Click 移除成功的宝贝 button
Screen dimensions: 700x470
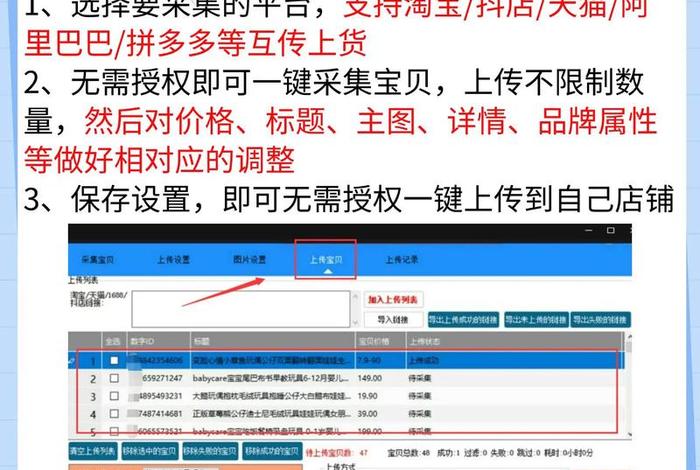271,451
